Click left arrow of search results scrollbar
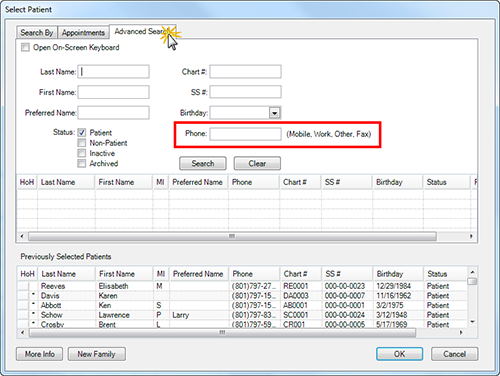The height and width of the screenshot is (376, 500). click(22, 236)
